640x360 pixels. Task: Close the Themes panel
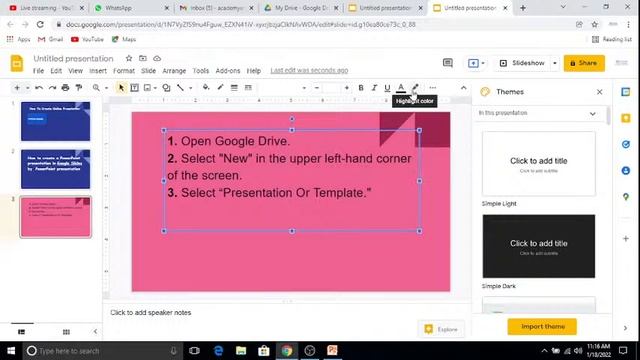point(599,92)
